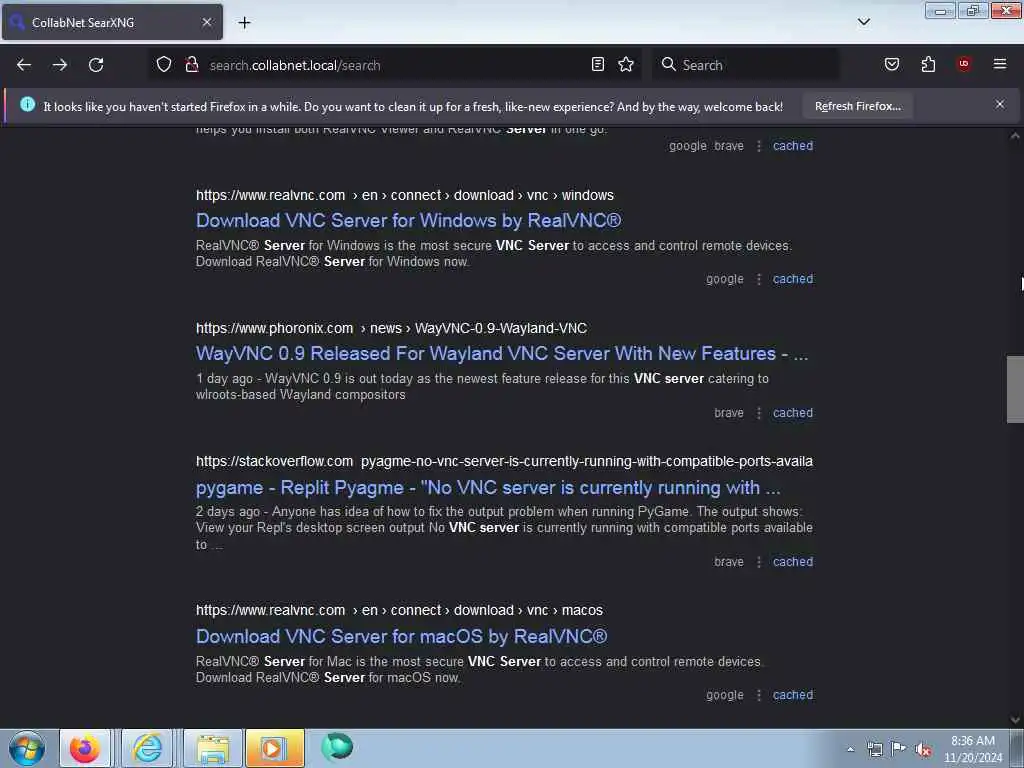Click the page scrollbar thumb
Image resolution: width=1024 pixels, height=768 pixels.
tap(1015, 389)
